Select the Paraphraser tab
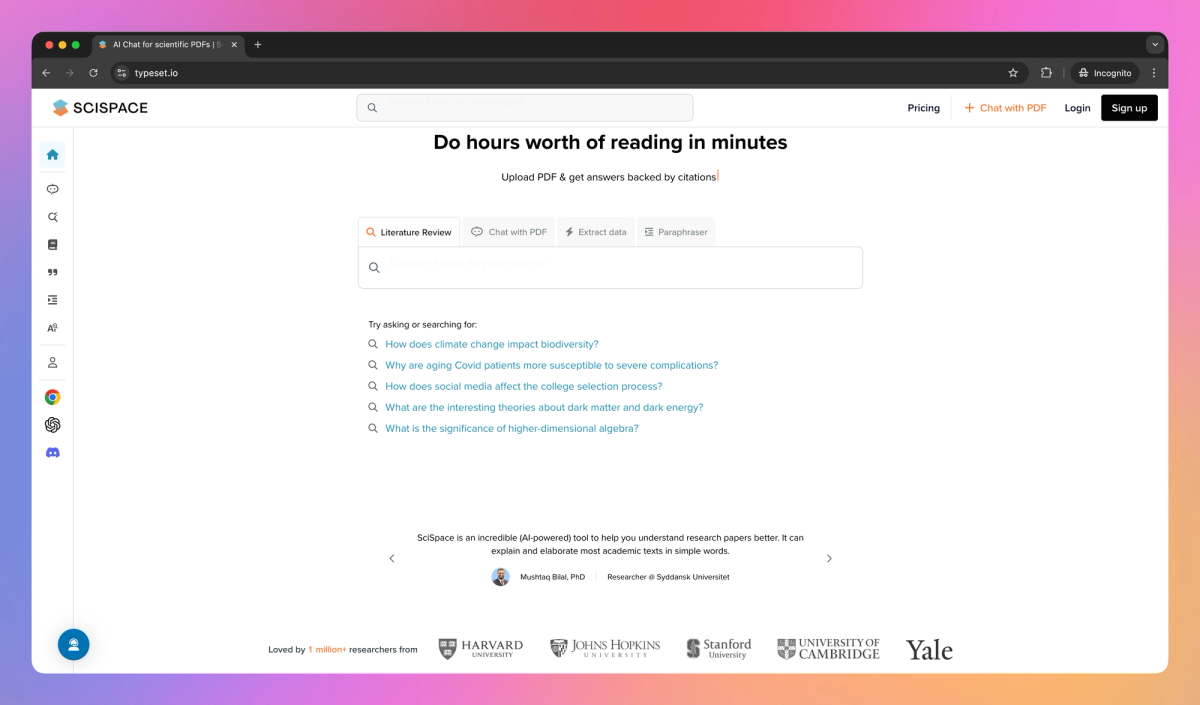This screenshot has width=1200, height=705. pos(676,232)
